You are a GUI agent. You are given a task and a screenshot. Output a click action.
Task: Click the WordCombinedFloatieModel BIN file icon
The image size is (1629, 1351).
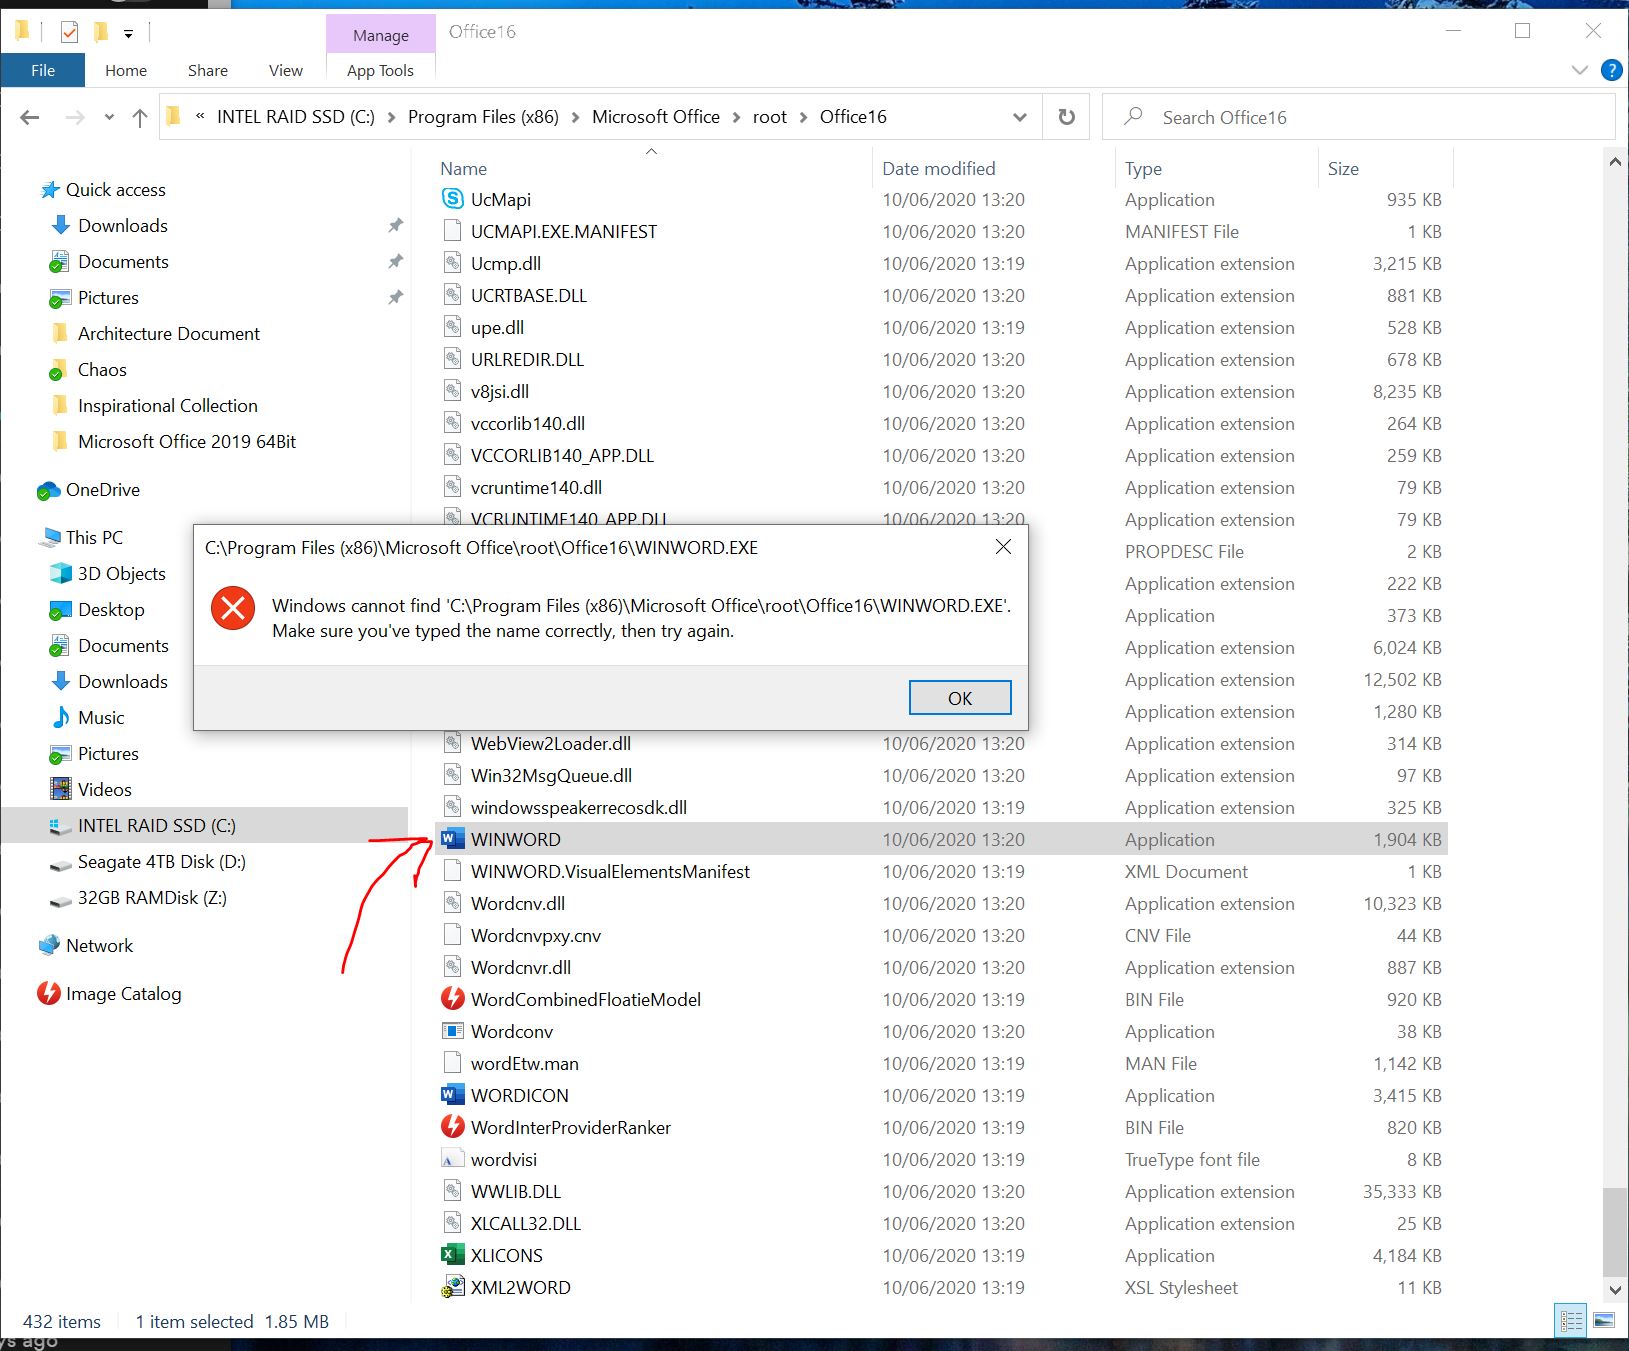[x=453, y=999]
